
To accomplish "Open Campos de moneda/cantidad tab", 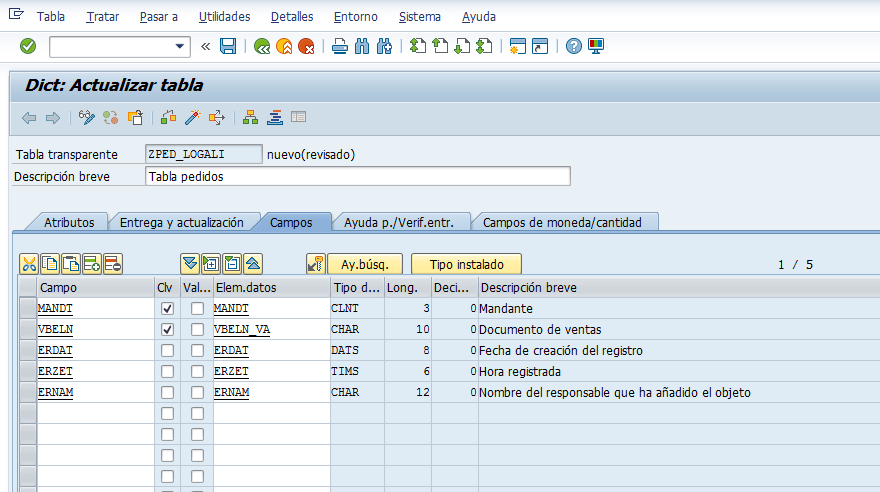I will (562, 223).
